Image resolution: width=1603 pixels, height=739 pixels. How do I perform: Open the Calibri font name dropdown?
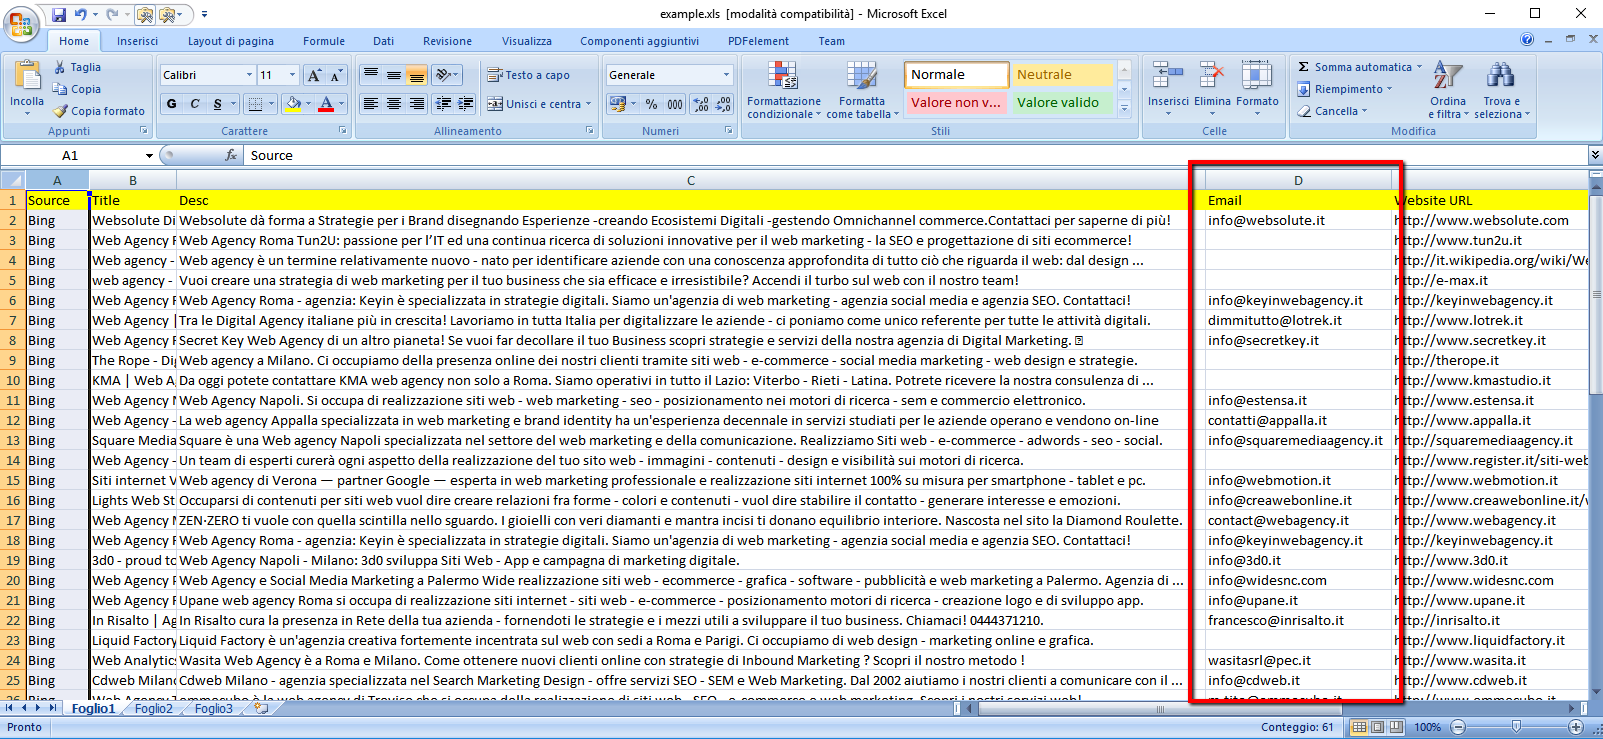[x=249, y=75]
